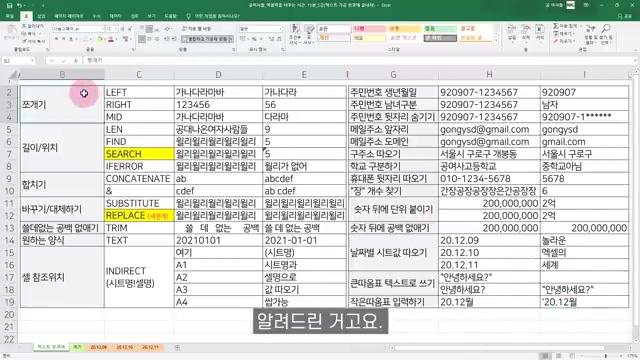Open the Formulas ribbon tab

96,16
